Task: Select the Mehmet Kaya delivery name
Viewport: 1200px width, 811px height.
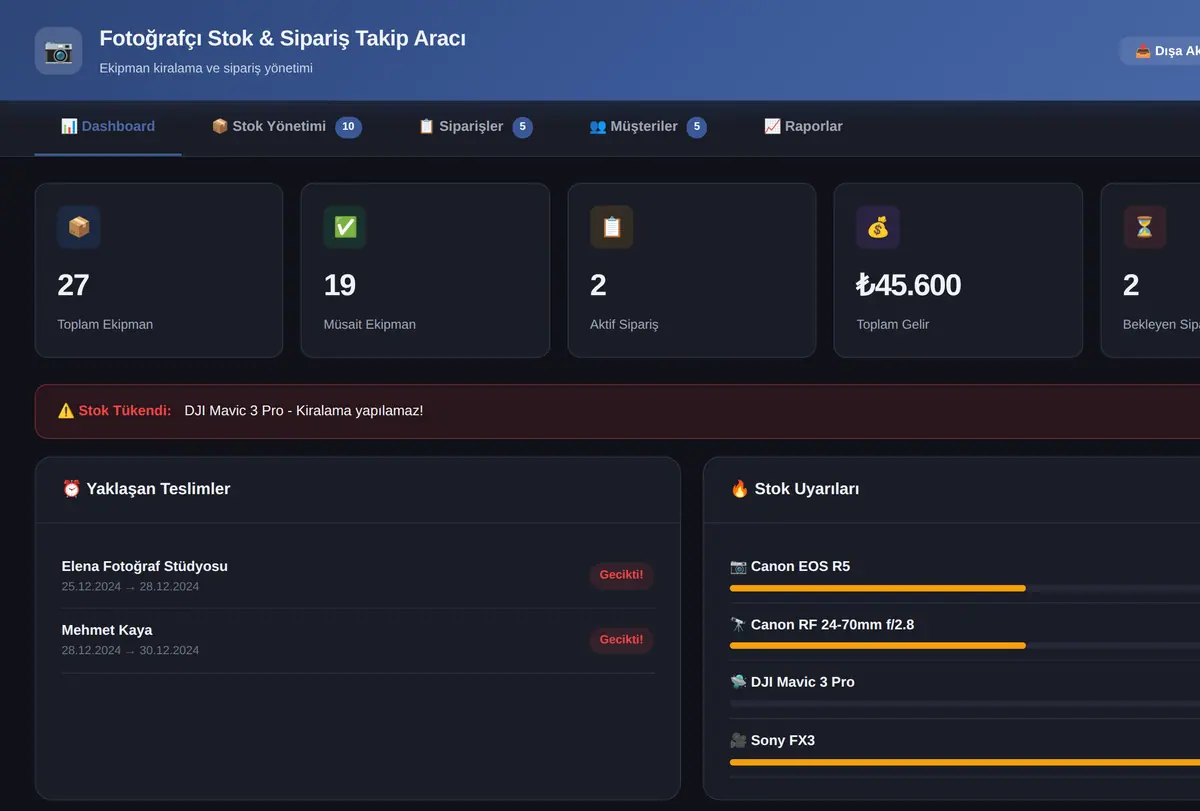Action: (107, 630)
